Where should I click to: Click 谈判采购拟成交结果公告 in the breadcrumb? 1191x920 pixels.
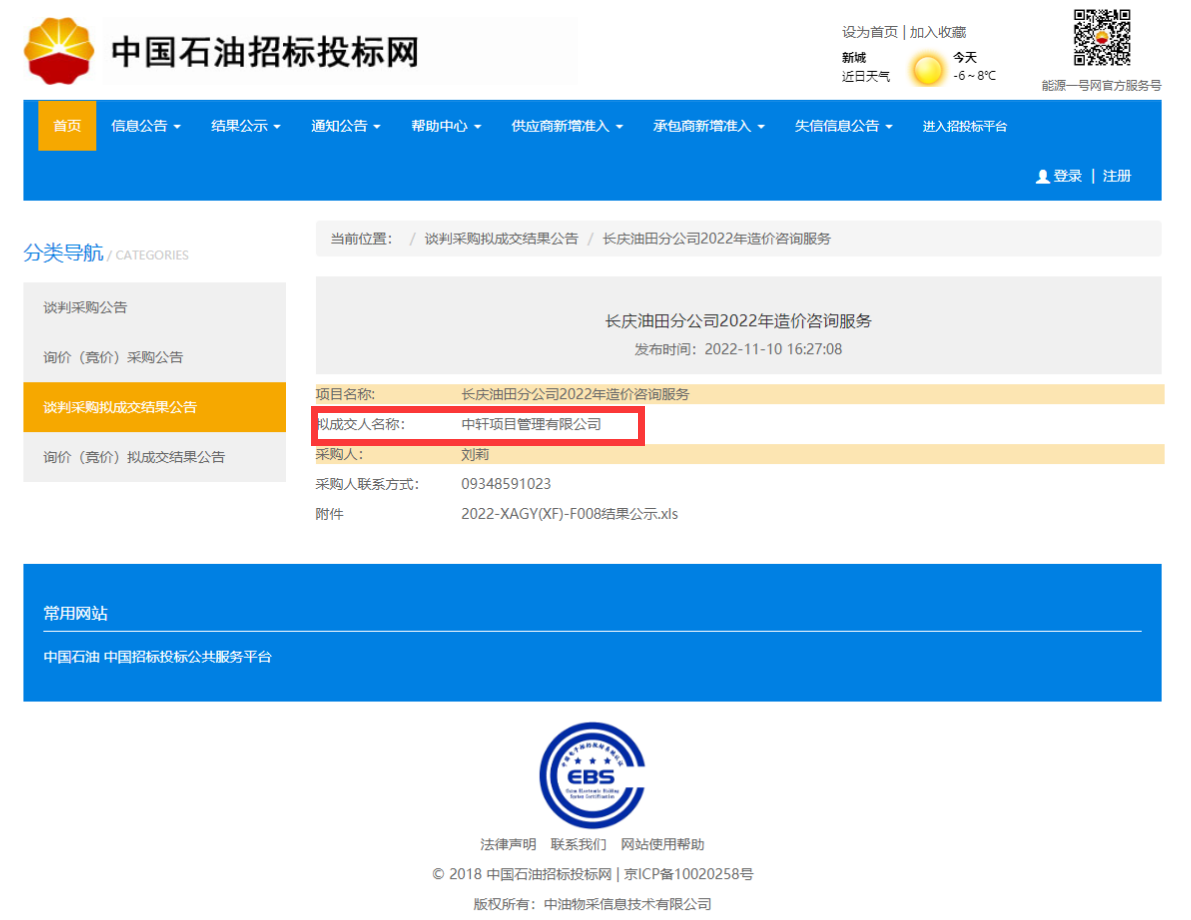tap(501, 239)
